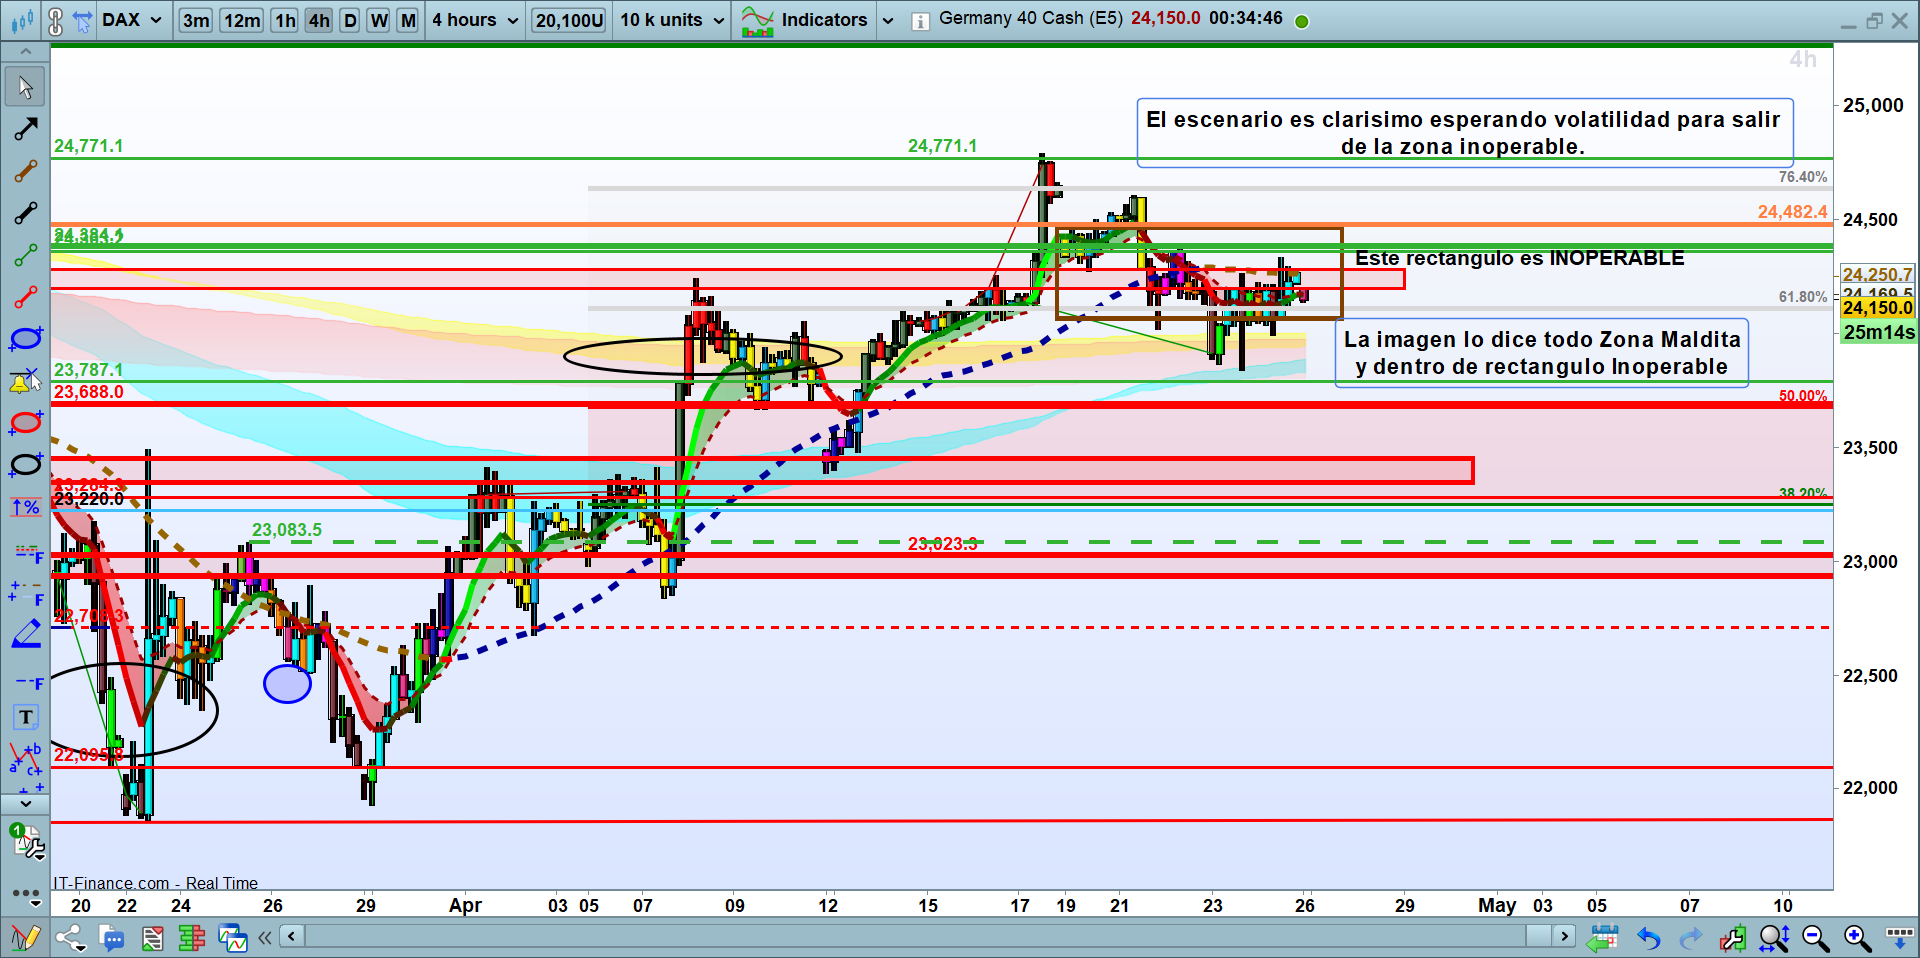
Task: Open the DAX instrument dropdown
Action: tap(132, 20)
